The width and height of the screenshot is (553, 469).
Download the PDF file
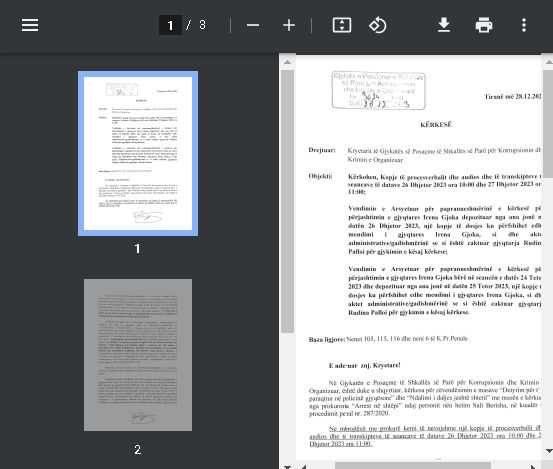coord(444,25)
